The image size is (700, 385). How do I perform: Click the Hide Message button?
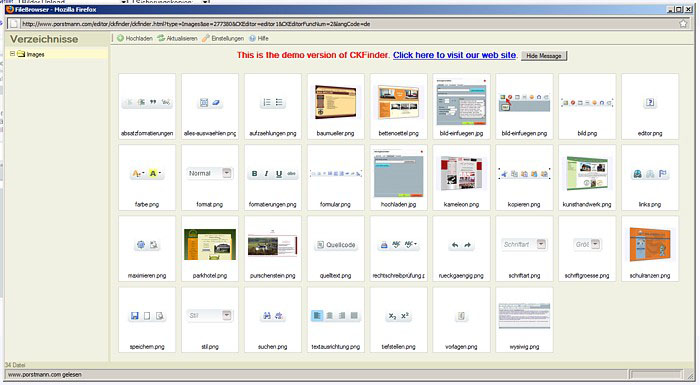544,56
